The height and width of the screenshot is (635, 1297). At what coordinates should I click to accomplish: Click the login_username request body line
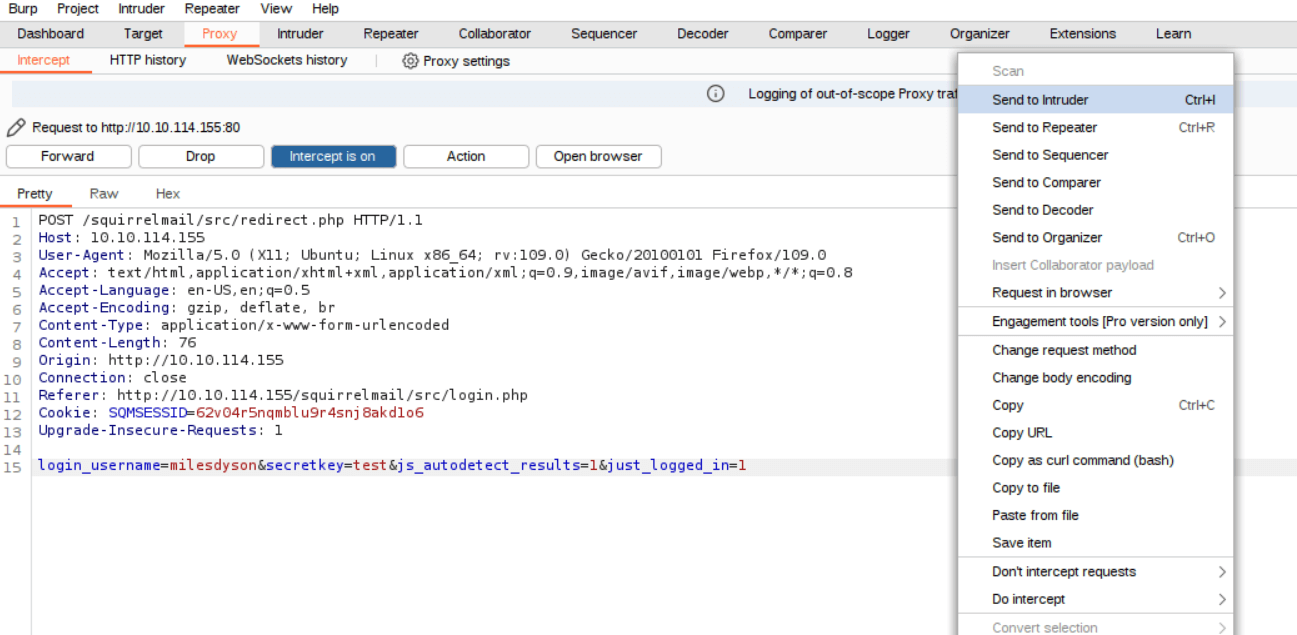(392, 466)
